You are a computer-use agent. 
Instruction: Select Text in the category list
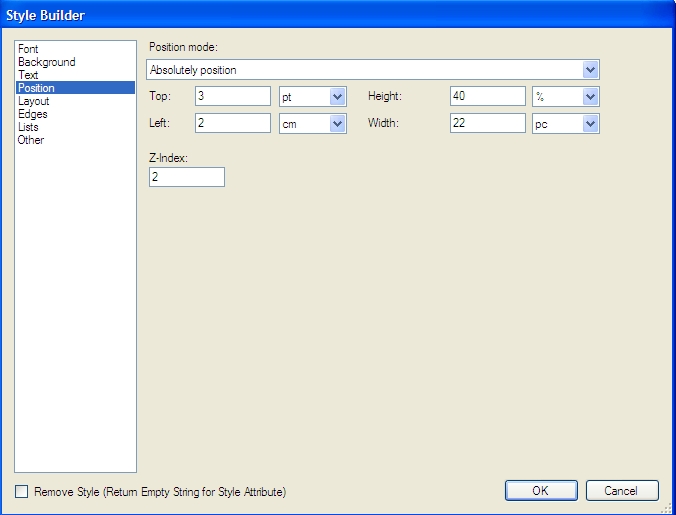pyautogui.click(x=28, y=75)
